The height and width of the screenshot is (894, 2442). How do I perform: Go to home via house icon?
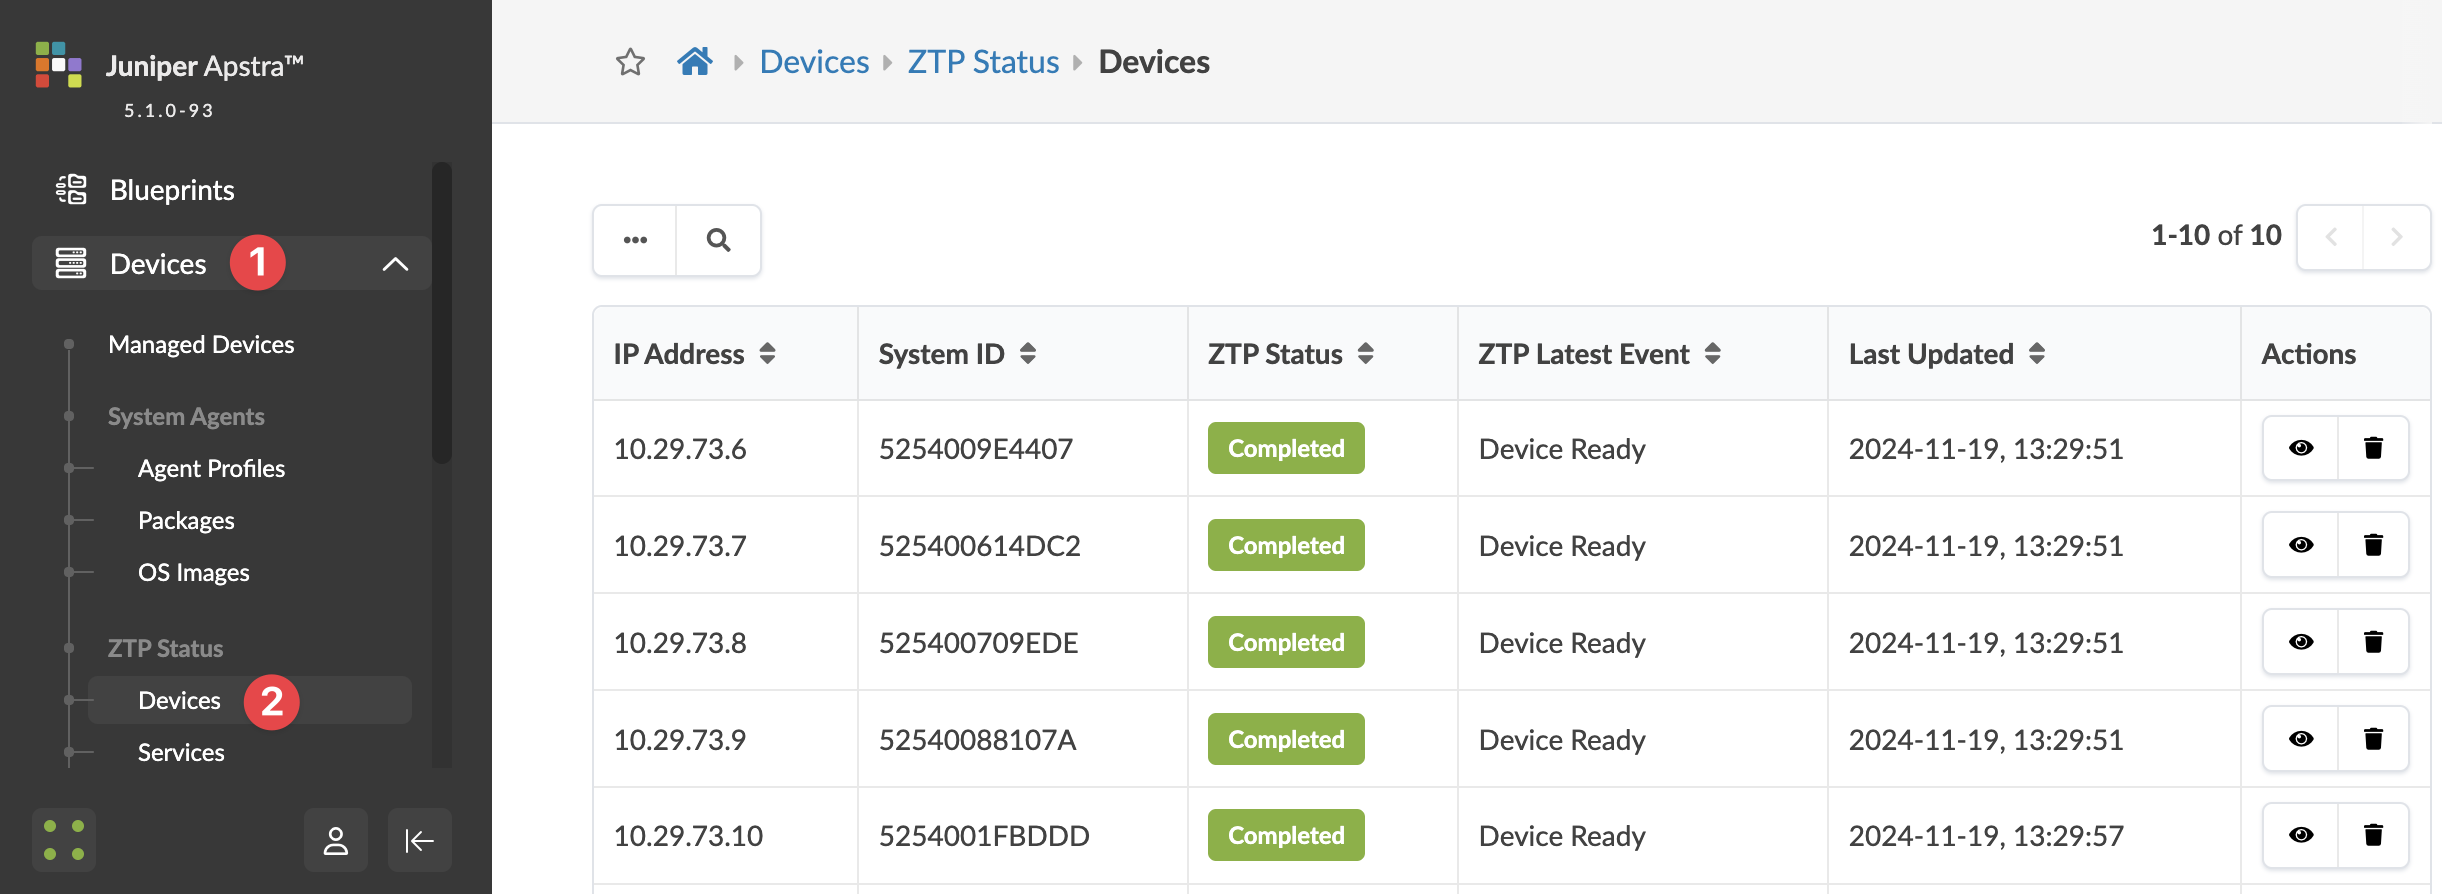[x=695, y=62]
